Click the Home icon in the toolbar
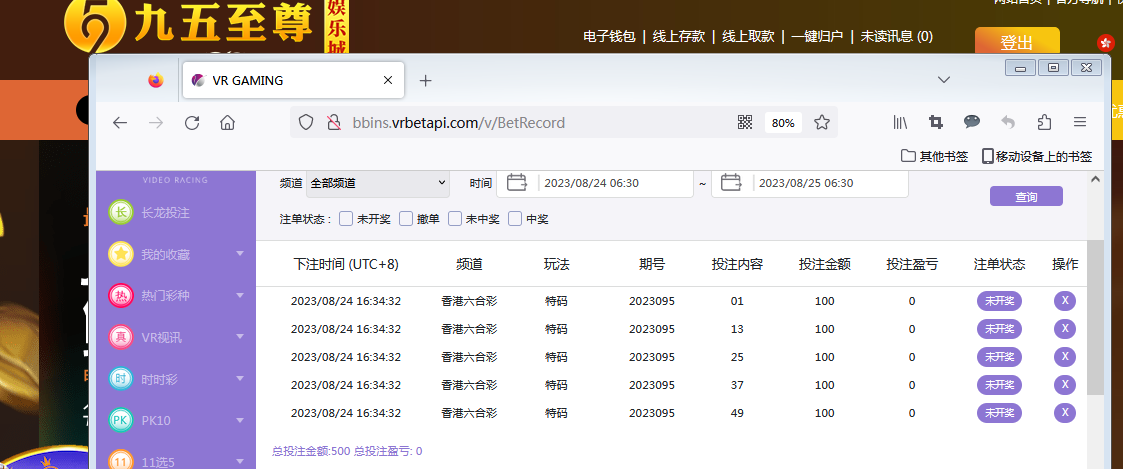The width and height of the screenshot is (1123, 469). (228, 122)
